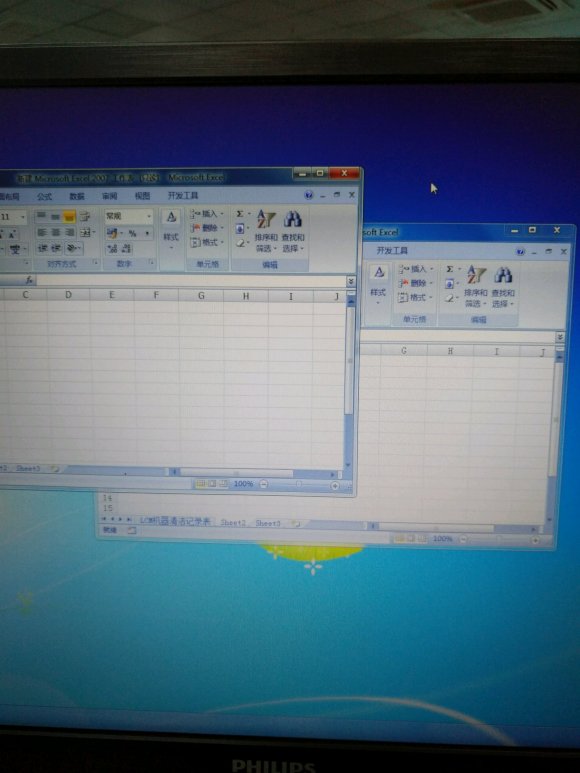Viewport: 580px width, 773px height.
Task: Expand the 插入 dropdown in front window
Action: pyautogui.click(x=207, y=213)
